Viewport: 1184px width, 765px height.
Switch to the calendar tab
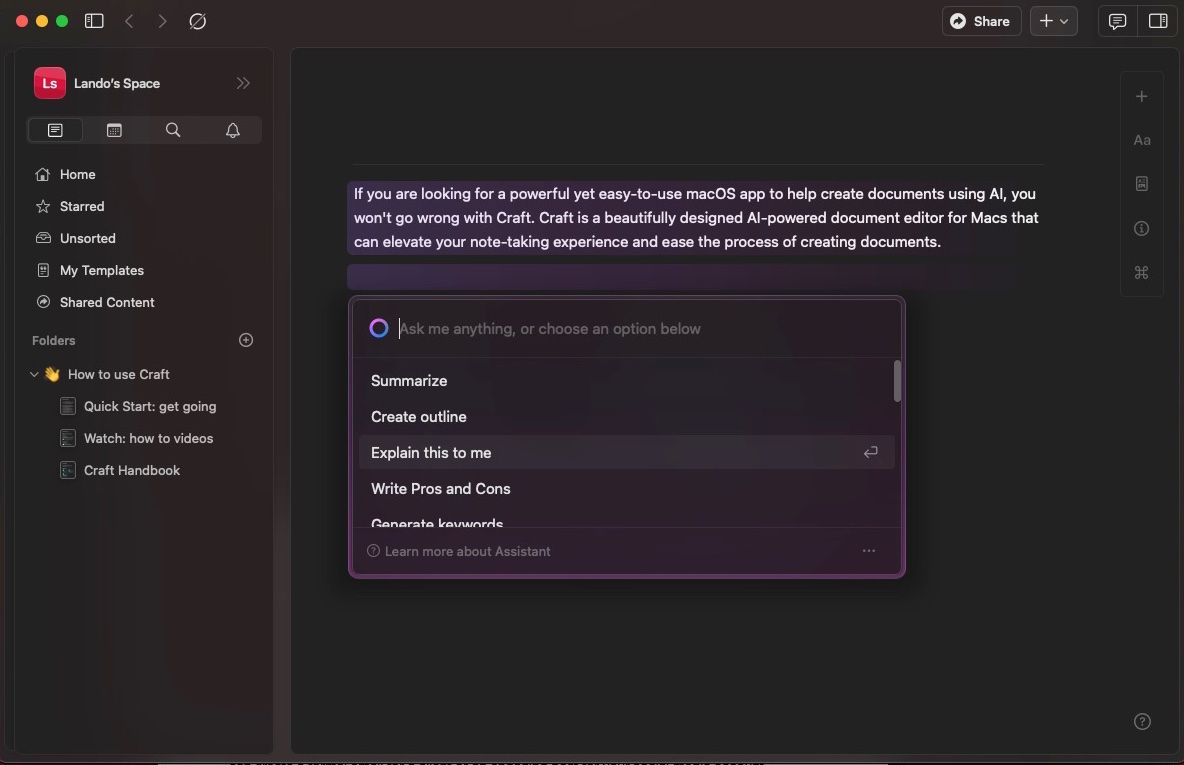(114, 130)
